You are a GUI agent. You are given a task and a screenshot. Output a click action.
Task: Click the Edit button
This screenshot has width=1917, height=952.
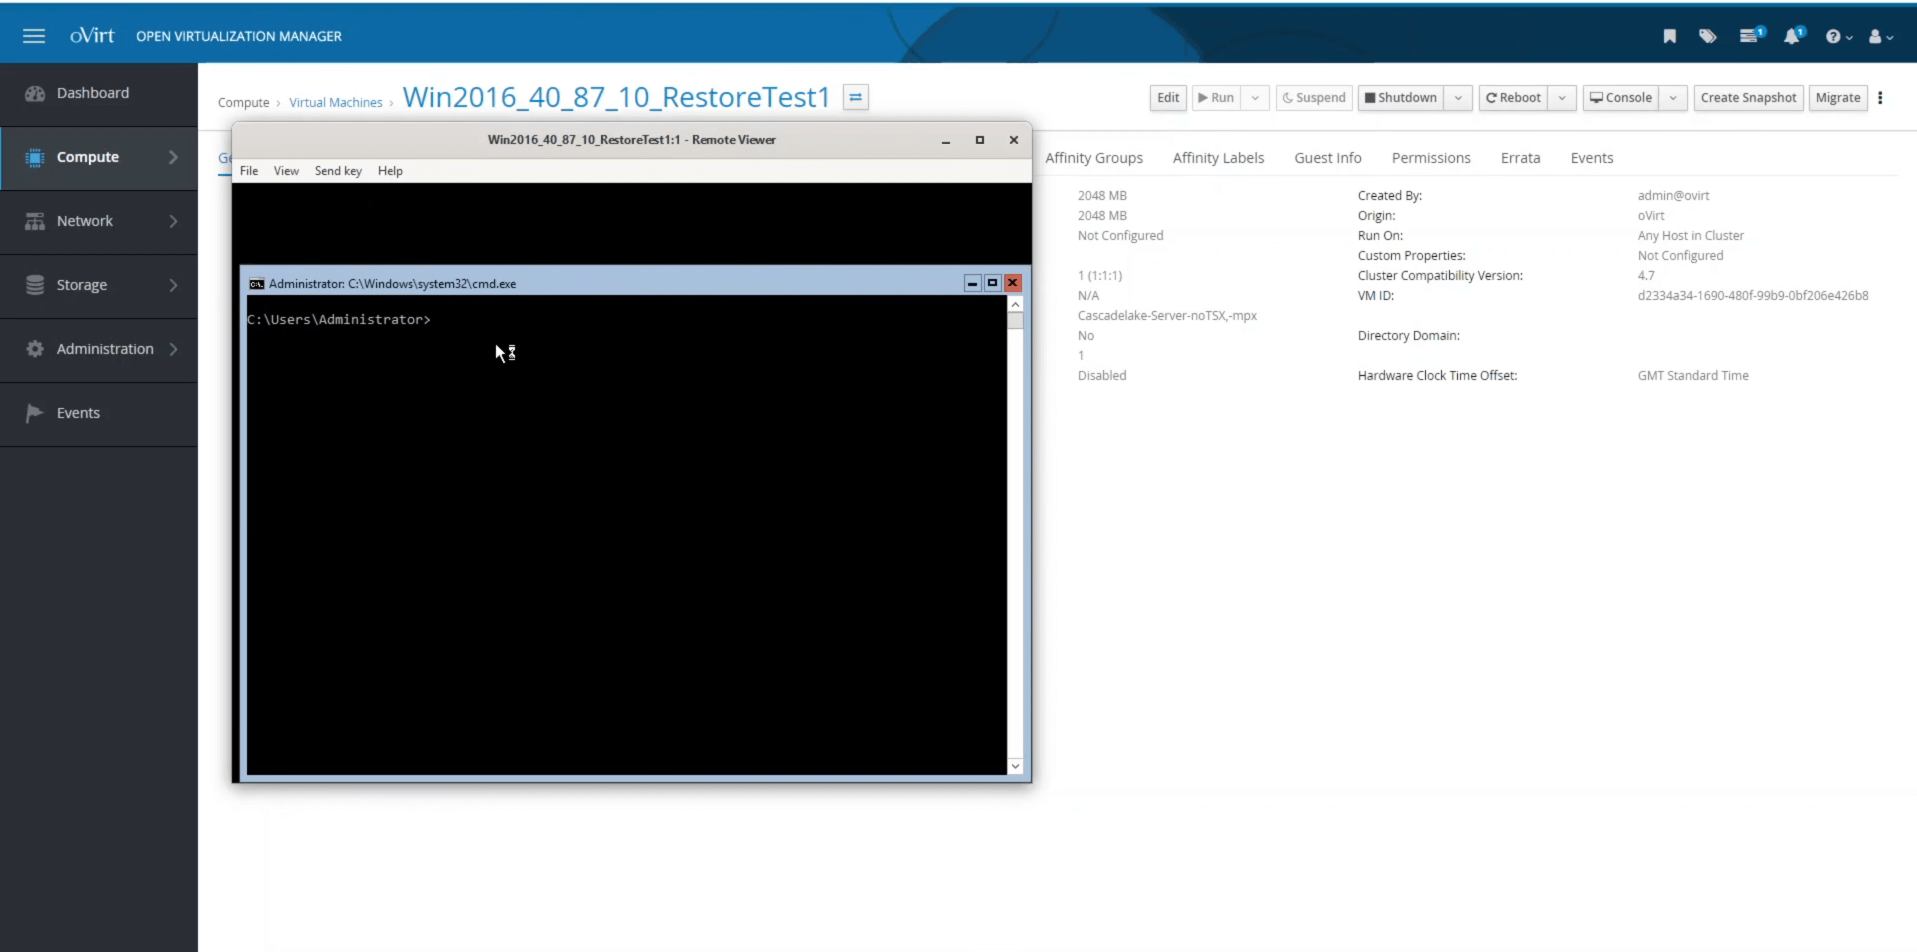(x=1168, y=97)
